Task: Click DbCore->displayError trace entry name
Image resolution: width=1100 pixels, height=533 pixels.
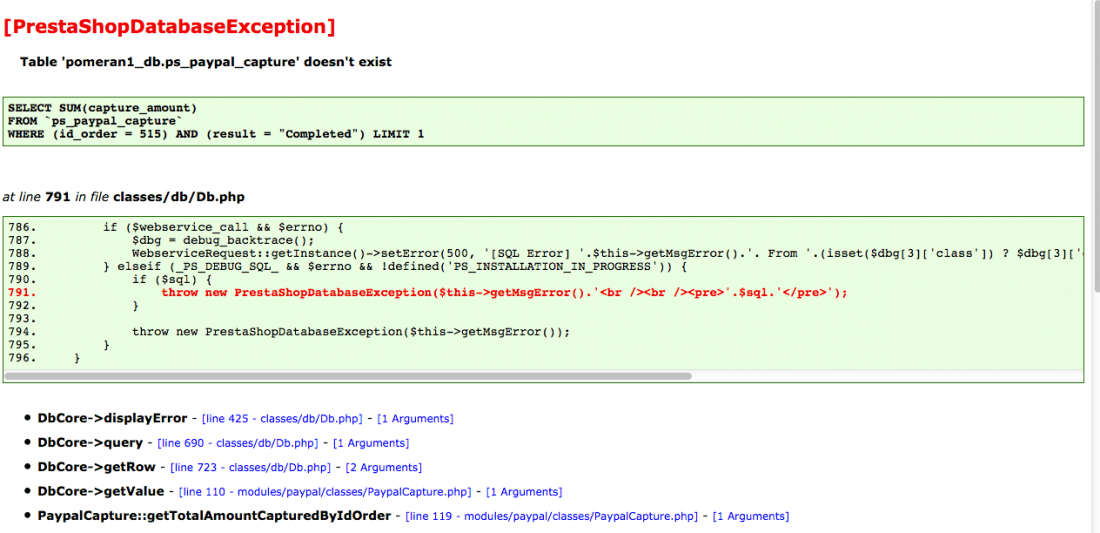Action: pyautogui.click(x=112, y=418)
